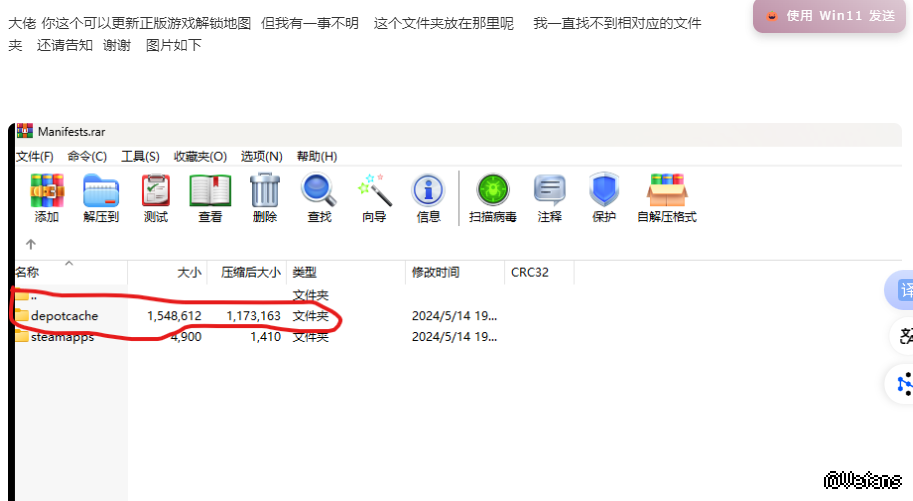Click the WinRAR title bar icon
This screenshot has height=501, width=913.
24,131
